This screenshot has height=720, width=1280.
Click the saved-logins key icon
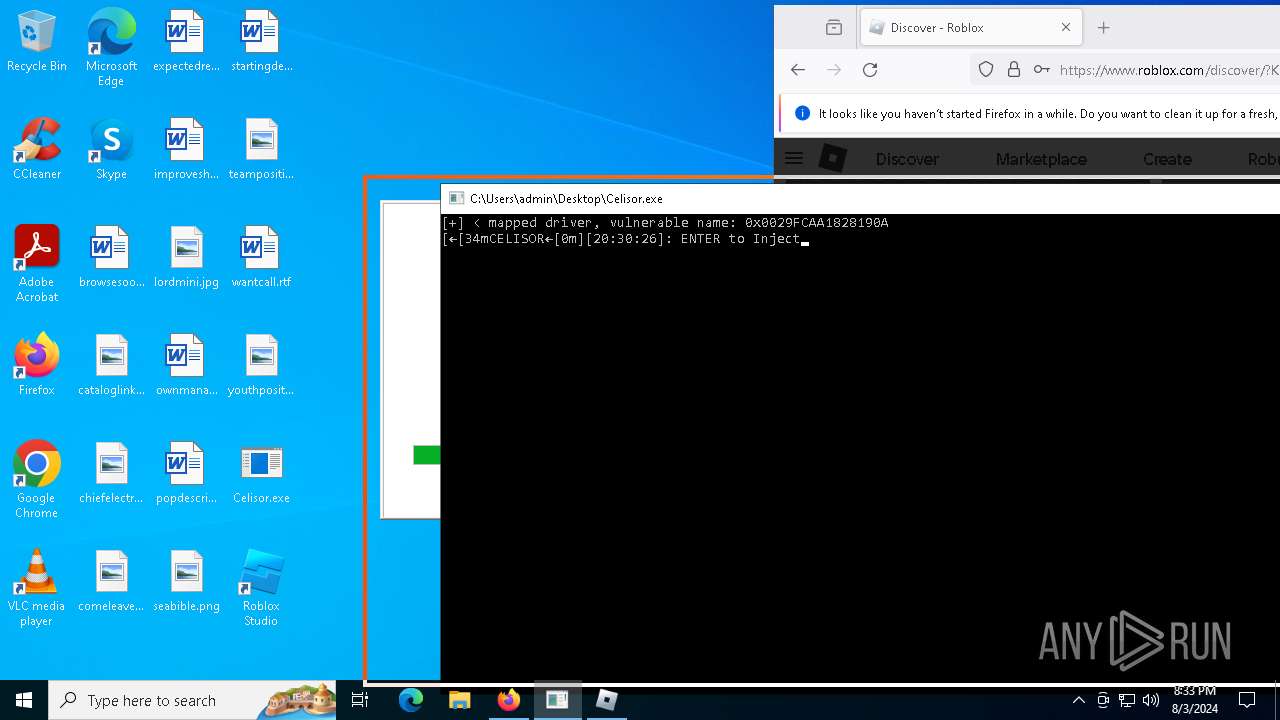click(x=1042, y=69)
